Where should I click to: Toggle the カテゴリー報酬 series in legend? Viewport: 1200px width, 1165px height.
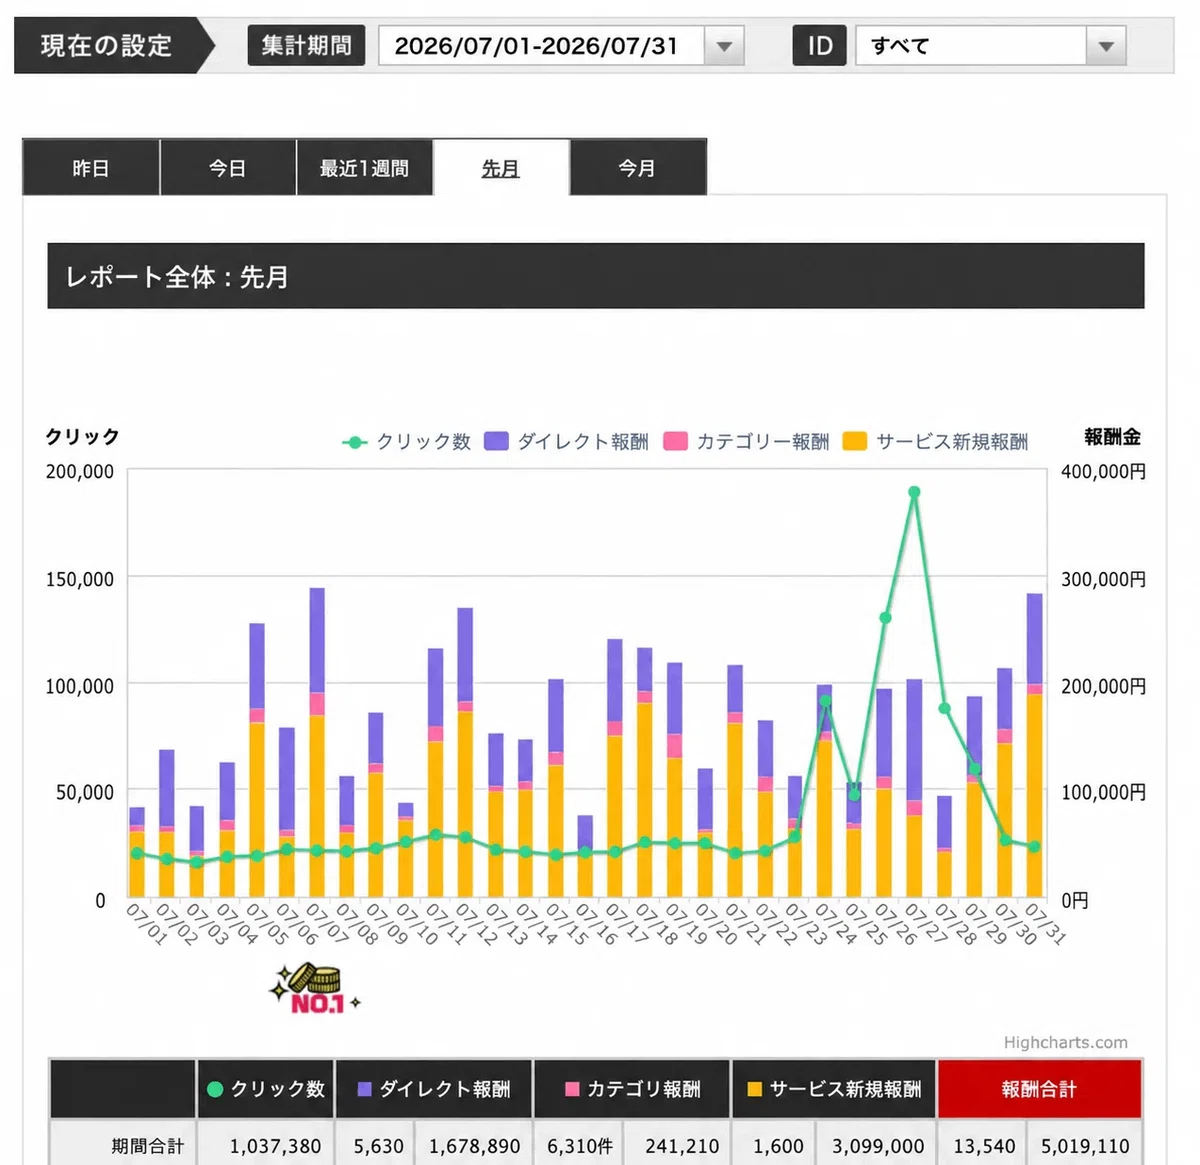[x=746, y=442]
